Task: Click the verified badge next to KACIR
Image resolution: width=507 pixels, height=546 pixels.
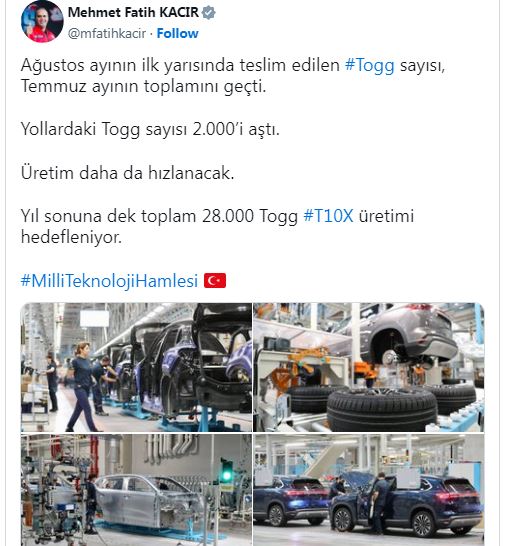Action: coord(209,13)
